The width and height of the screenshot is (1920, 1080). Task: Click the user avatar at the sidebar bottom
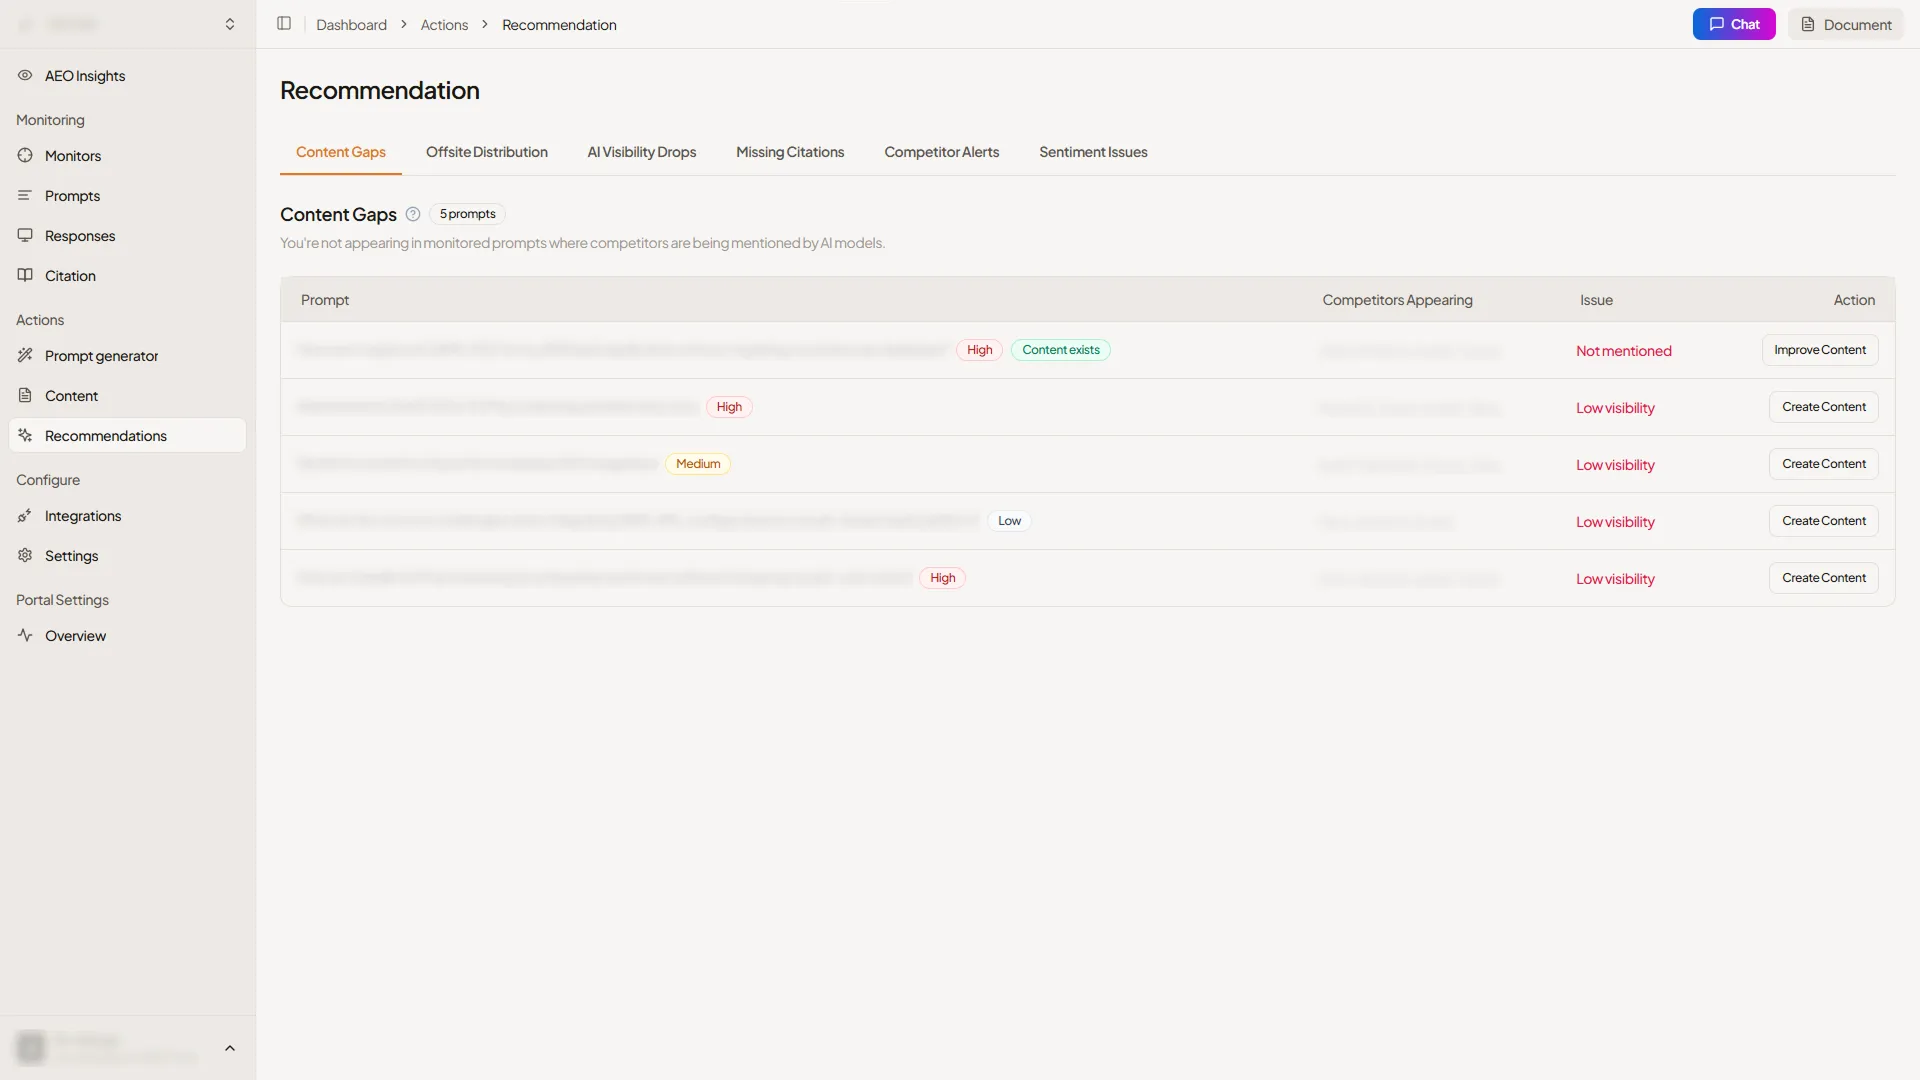(31, 1048)
